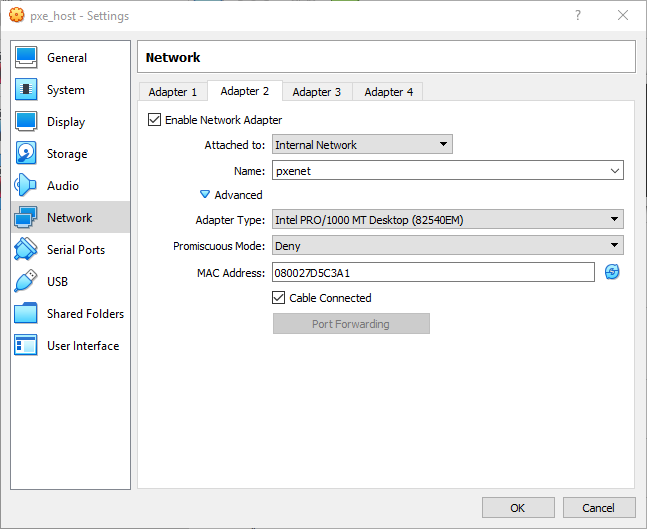
Task: Click the pxe_host - Settings title text
Action: click(80, 16)
